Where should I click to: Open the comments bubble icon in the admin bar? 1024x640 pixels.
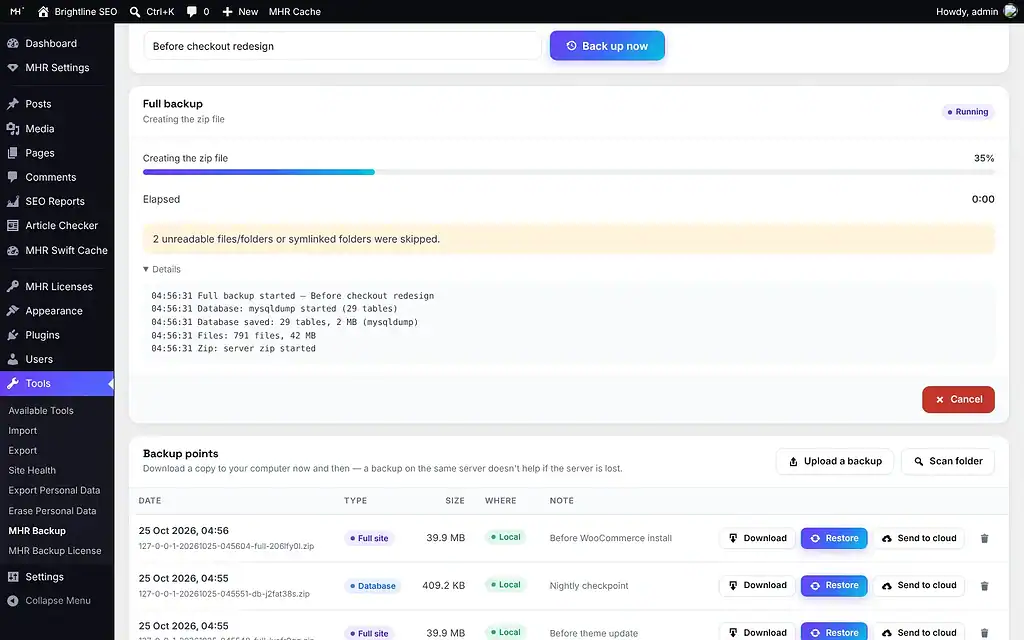(191, 12)
